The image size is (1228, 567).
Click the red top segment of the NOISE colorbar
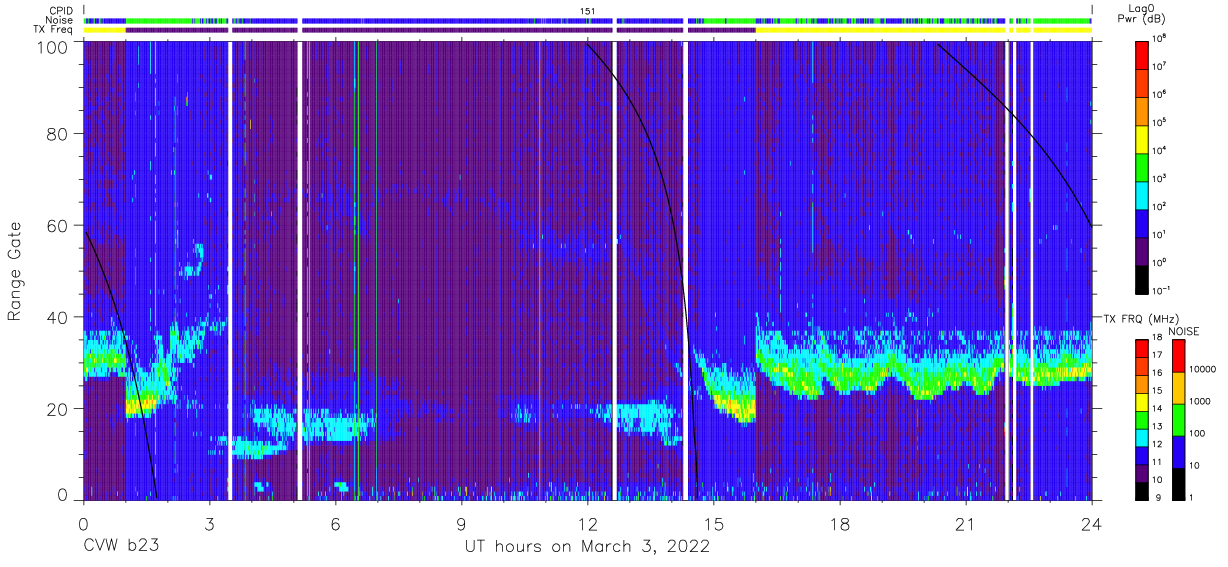click(1179, 356)
